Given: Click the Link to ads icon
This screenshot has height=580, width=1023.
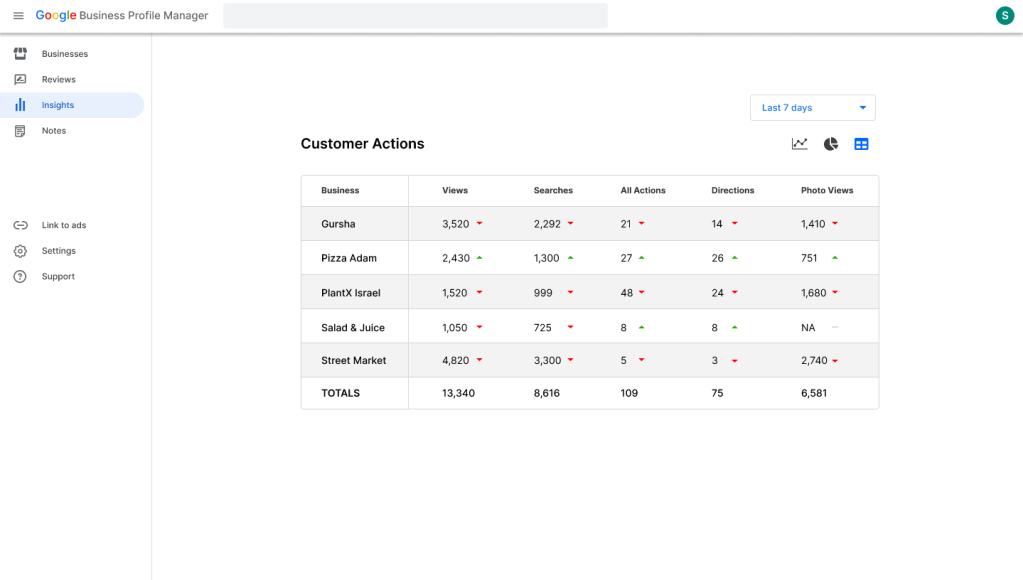Looking at the screenshot, I should pyautogui.click(x=20, y=226).
